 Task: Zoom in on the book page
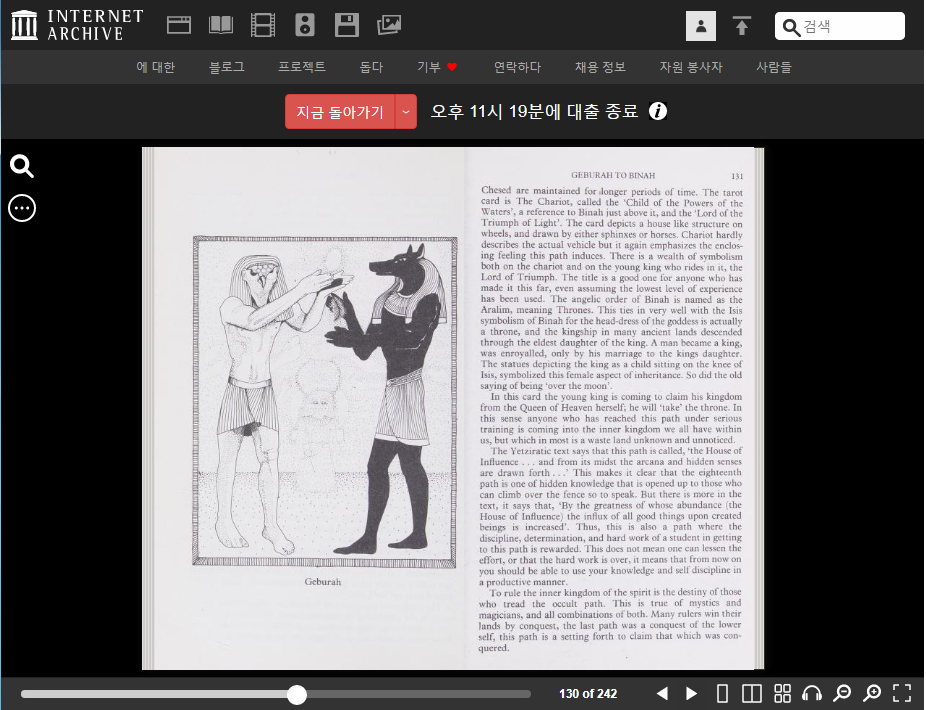click(872, 693)
